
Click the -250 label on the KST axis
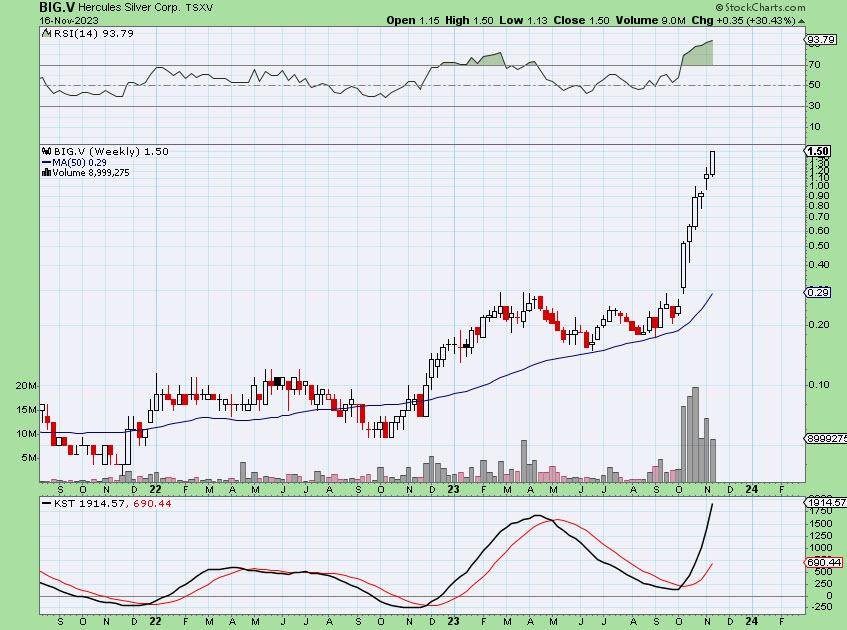click(821, 607)
